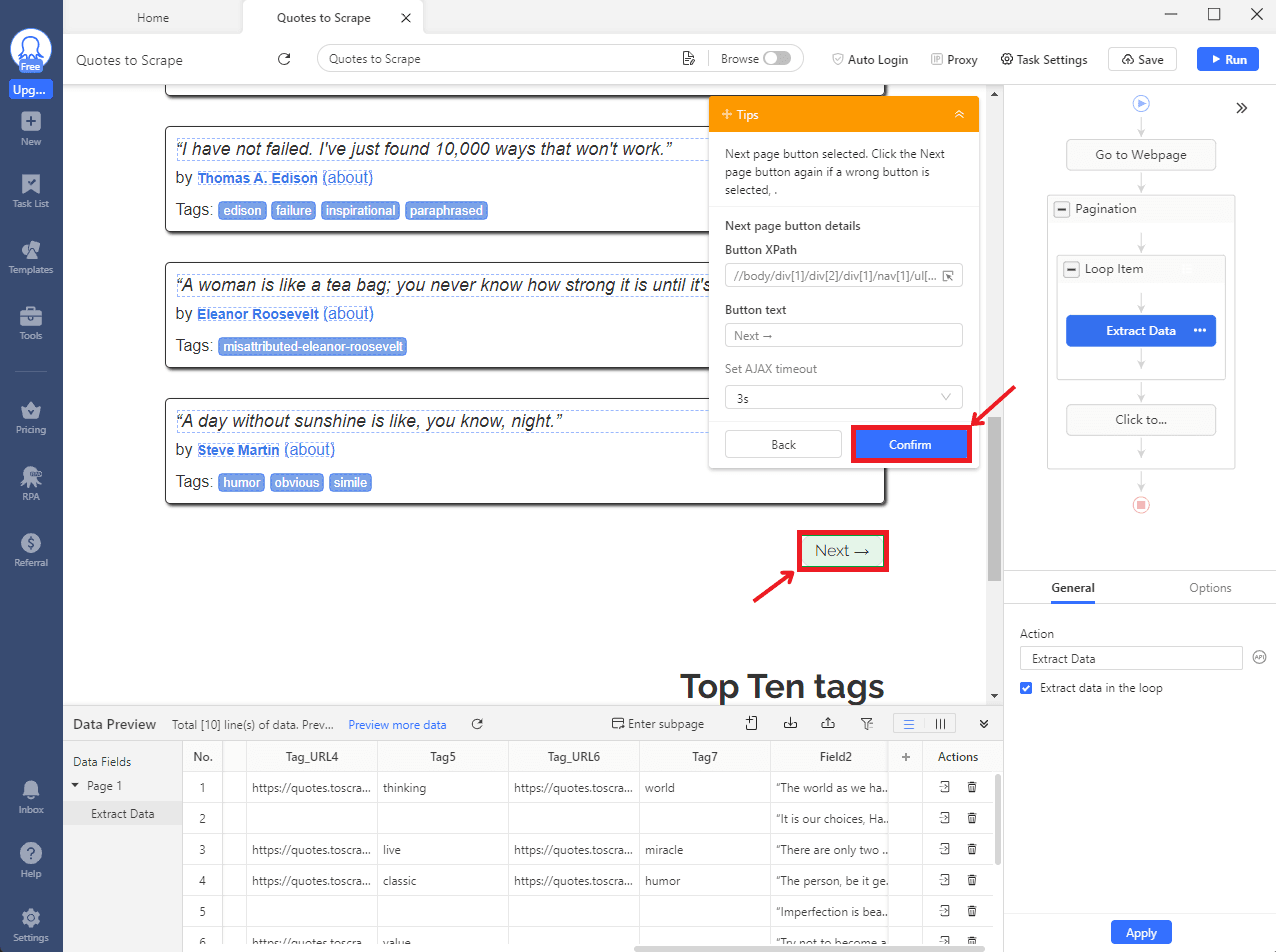Image resolution: width=1276 pixels, height=952 pixels.
Task: Switch data preview to column view
Action: point(940,724)
